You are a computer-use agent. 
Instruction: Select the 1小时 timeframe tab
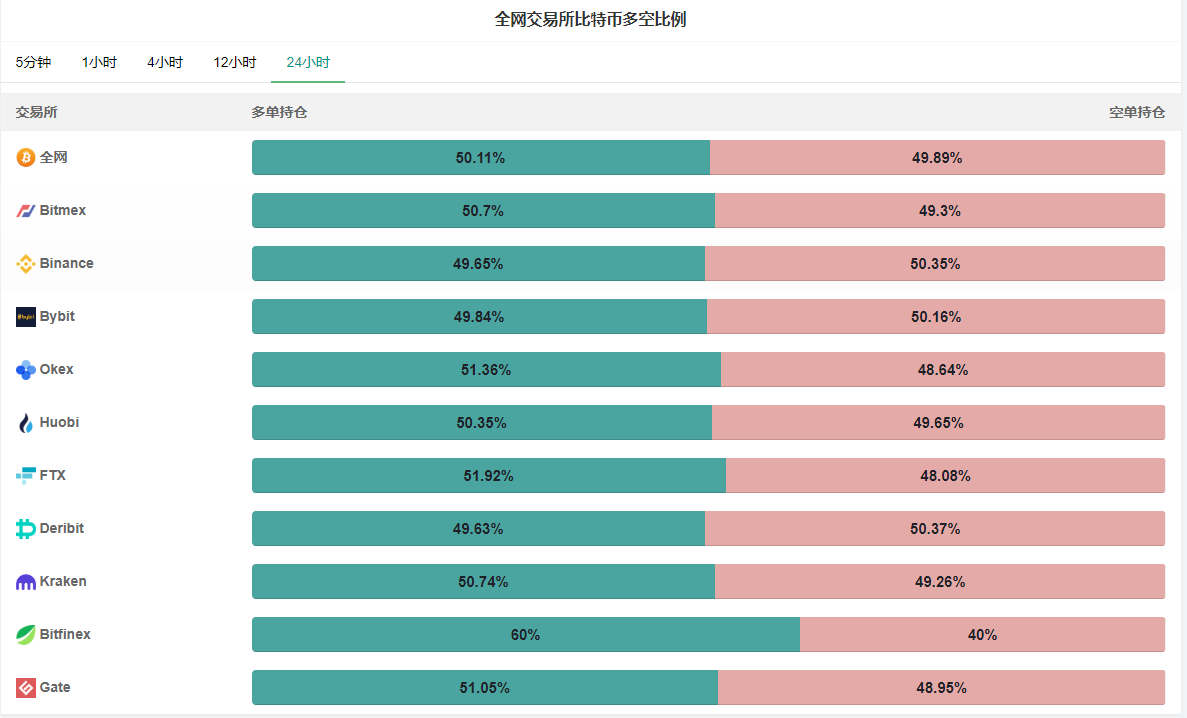pyautogui.click(x=99, y=62)
